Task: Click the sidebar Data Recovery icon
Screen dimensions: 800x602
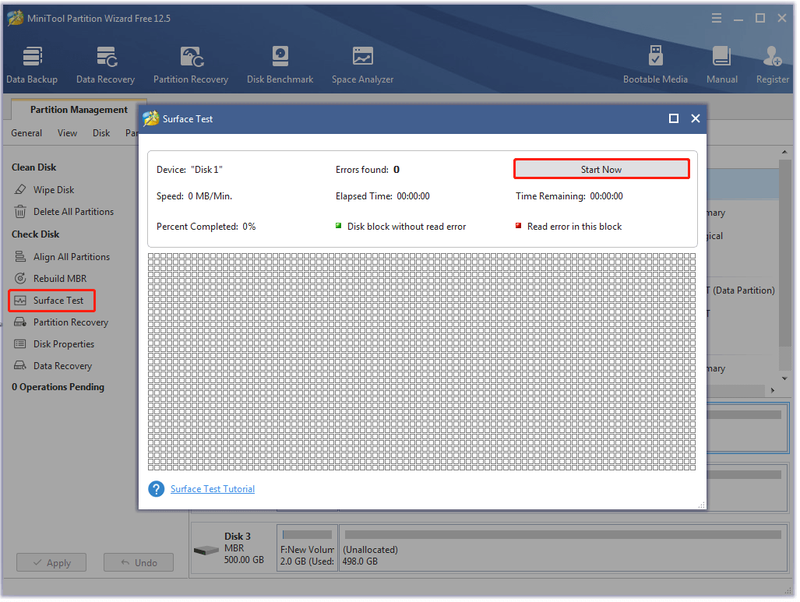Action: [20, 365]
